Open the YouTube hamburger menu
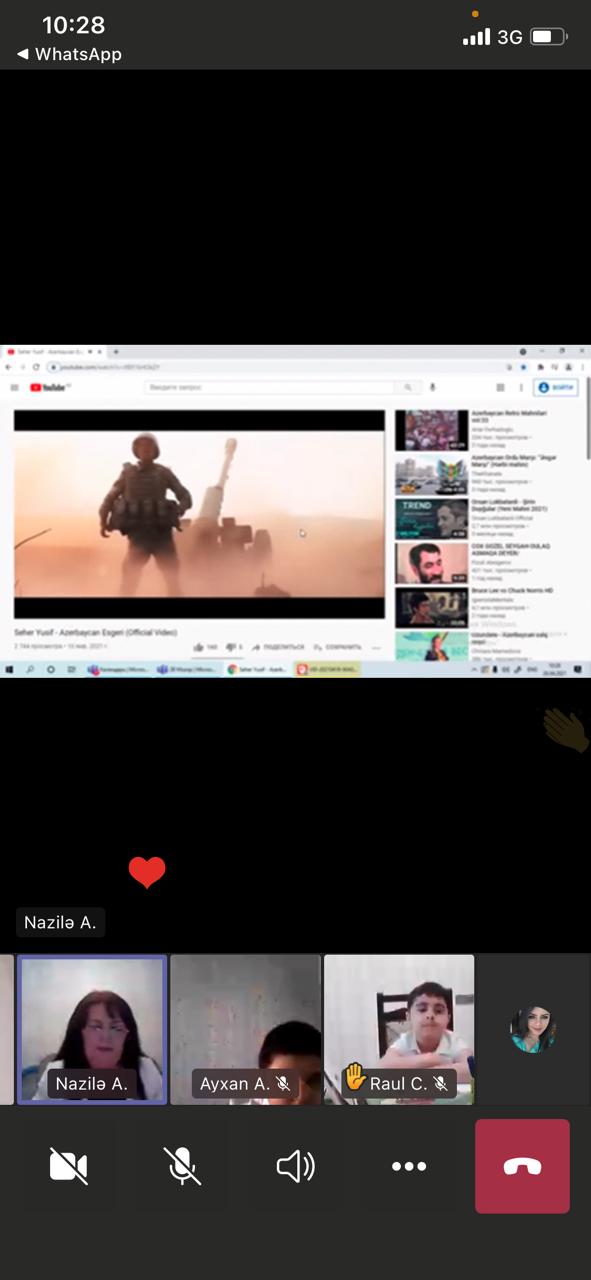Viewport: 591px width, 1280px height. click(x=14, y=387)
